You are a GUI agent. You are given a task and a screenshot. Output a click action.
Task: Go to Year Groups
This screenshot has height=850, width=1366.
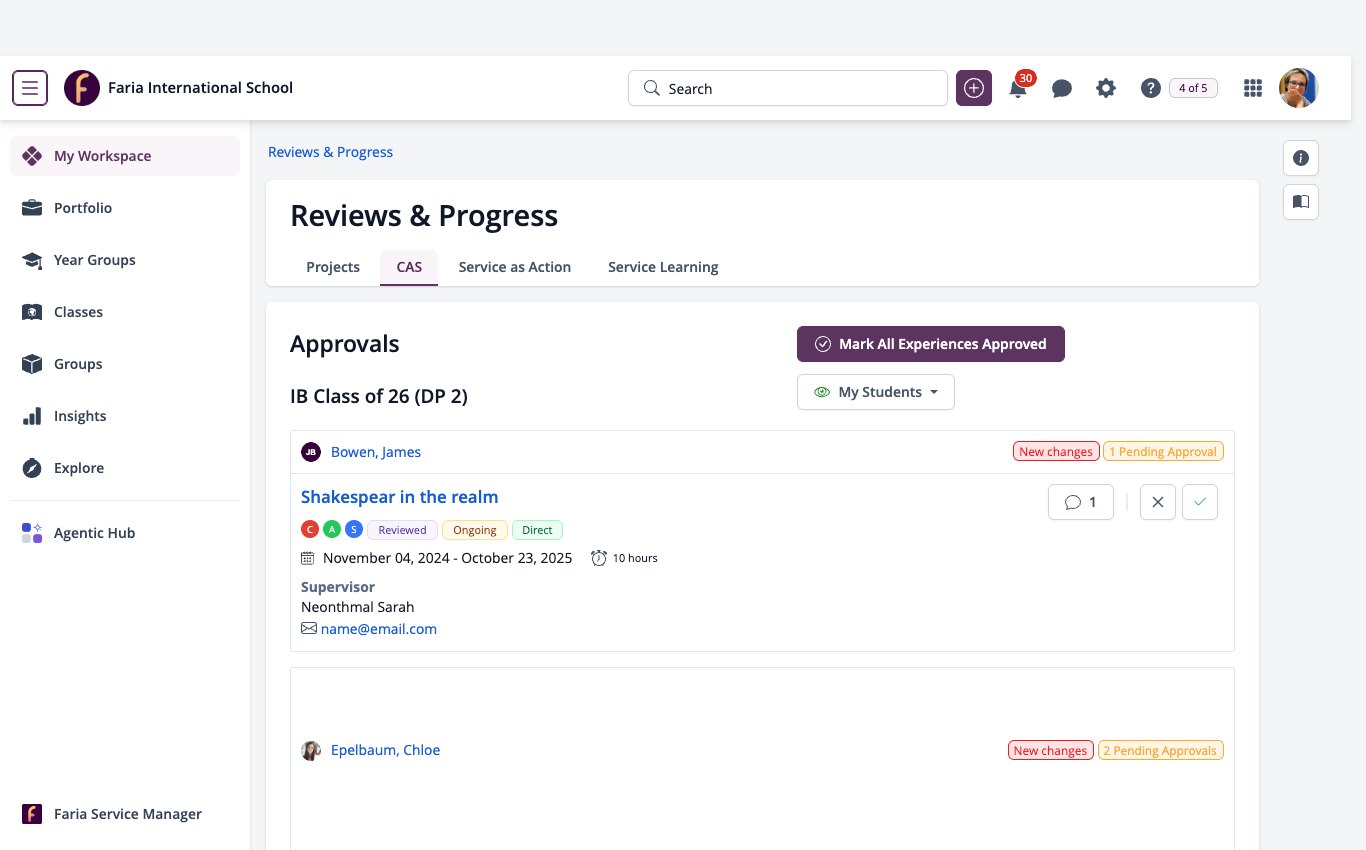pyautogui.click(x=125, y=260)
